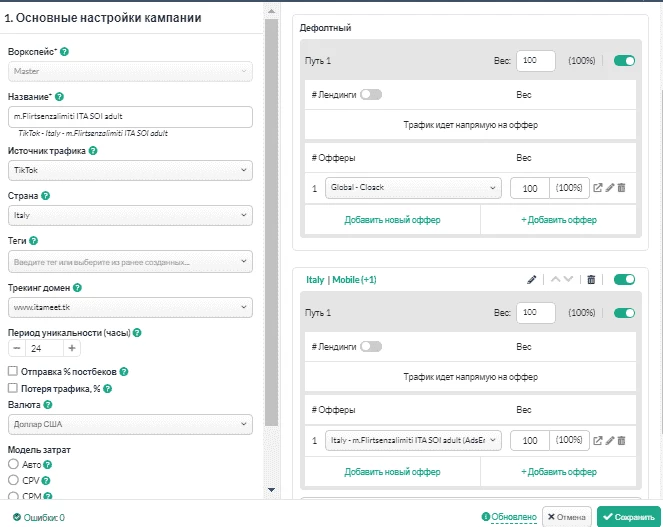
Task: Enable the Отправка % постбеков checkbox
Action: (13, 371)
